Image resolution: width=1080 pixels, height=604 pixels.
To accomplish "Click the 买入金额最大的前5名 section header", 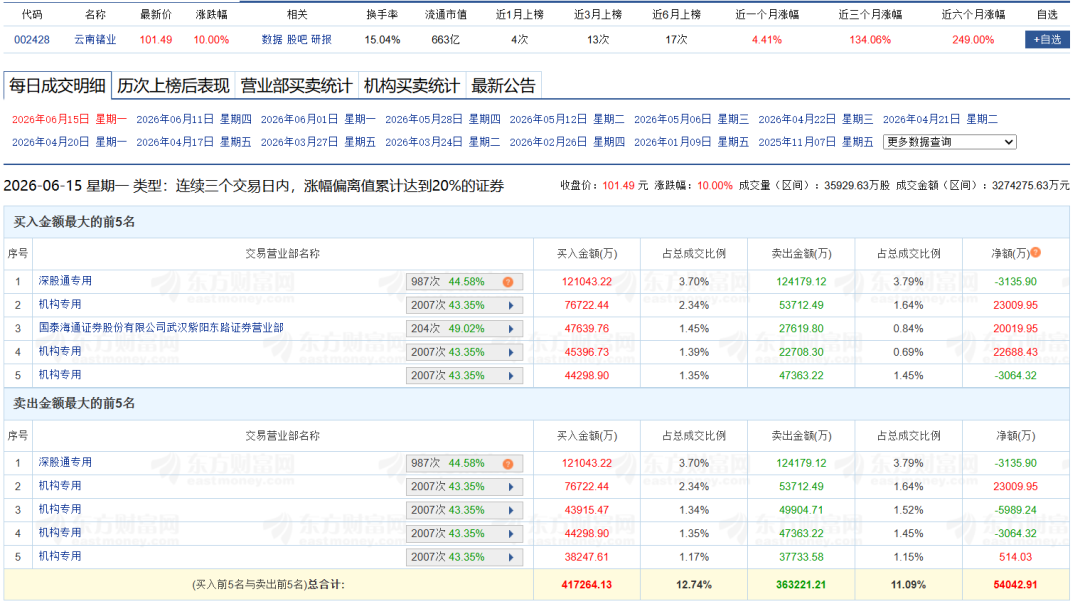I will [x=74, y=222].
